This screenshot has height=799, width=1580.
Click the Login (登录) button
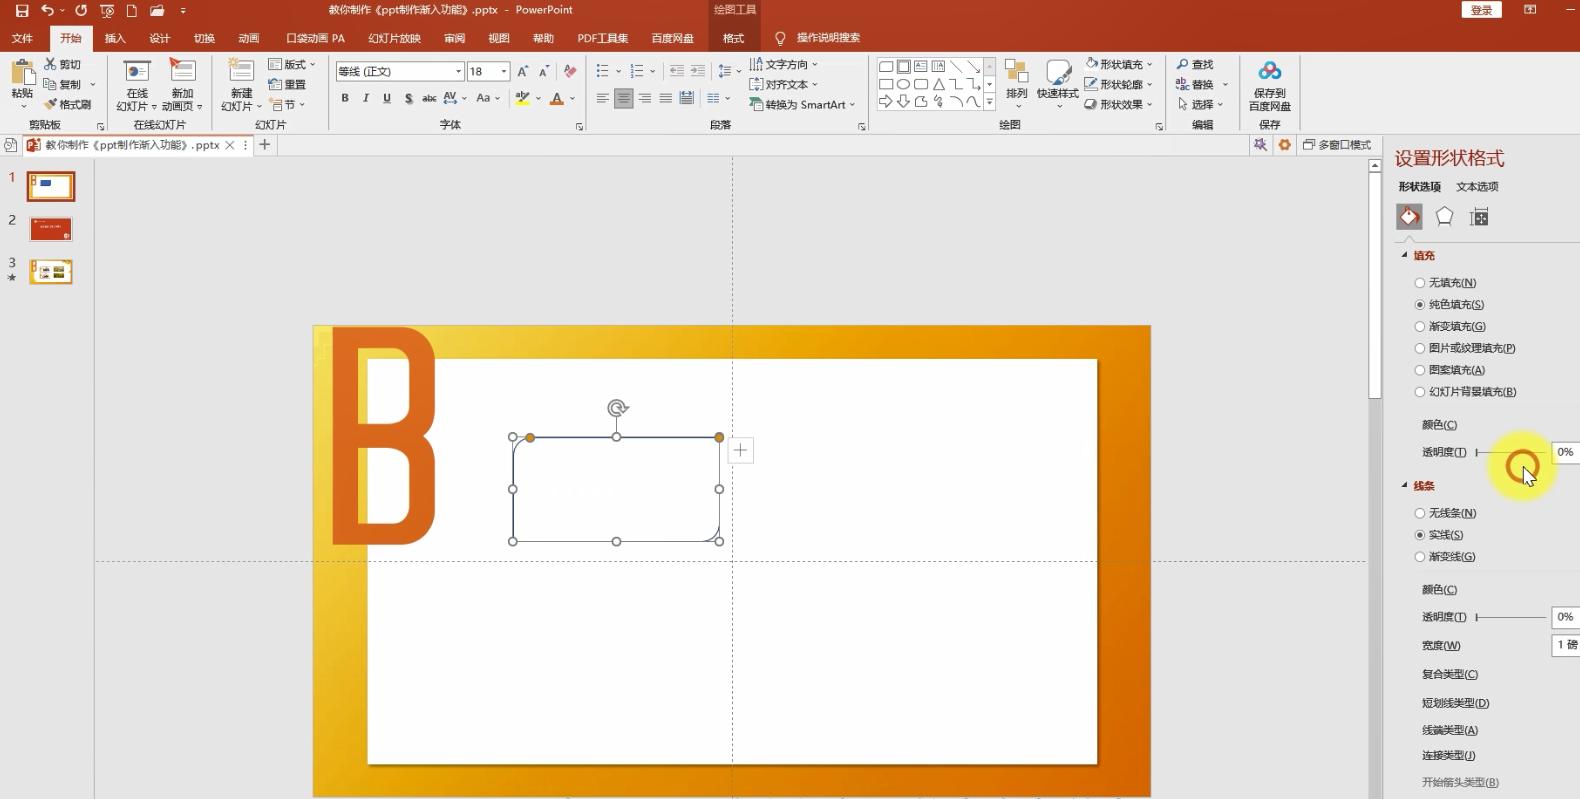[1481, 10]
